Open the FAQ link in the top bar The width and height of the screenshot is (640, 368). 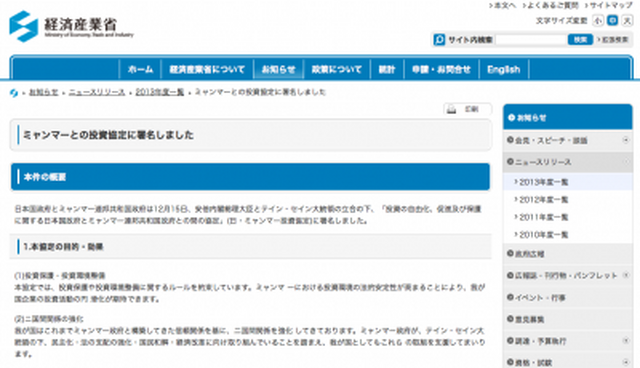point(551,5)
